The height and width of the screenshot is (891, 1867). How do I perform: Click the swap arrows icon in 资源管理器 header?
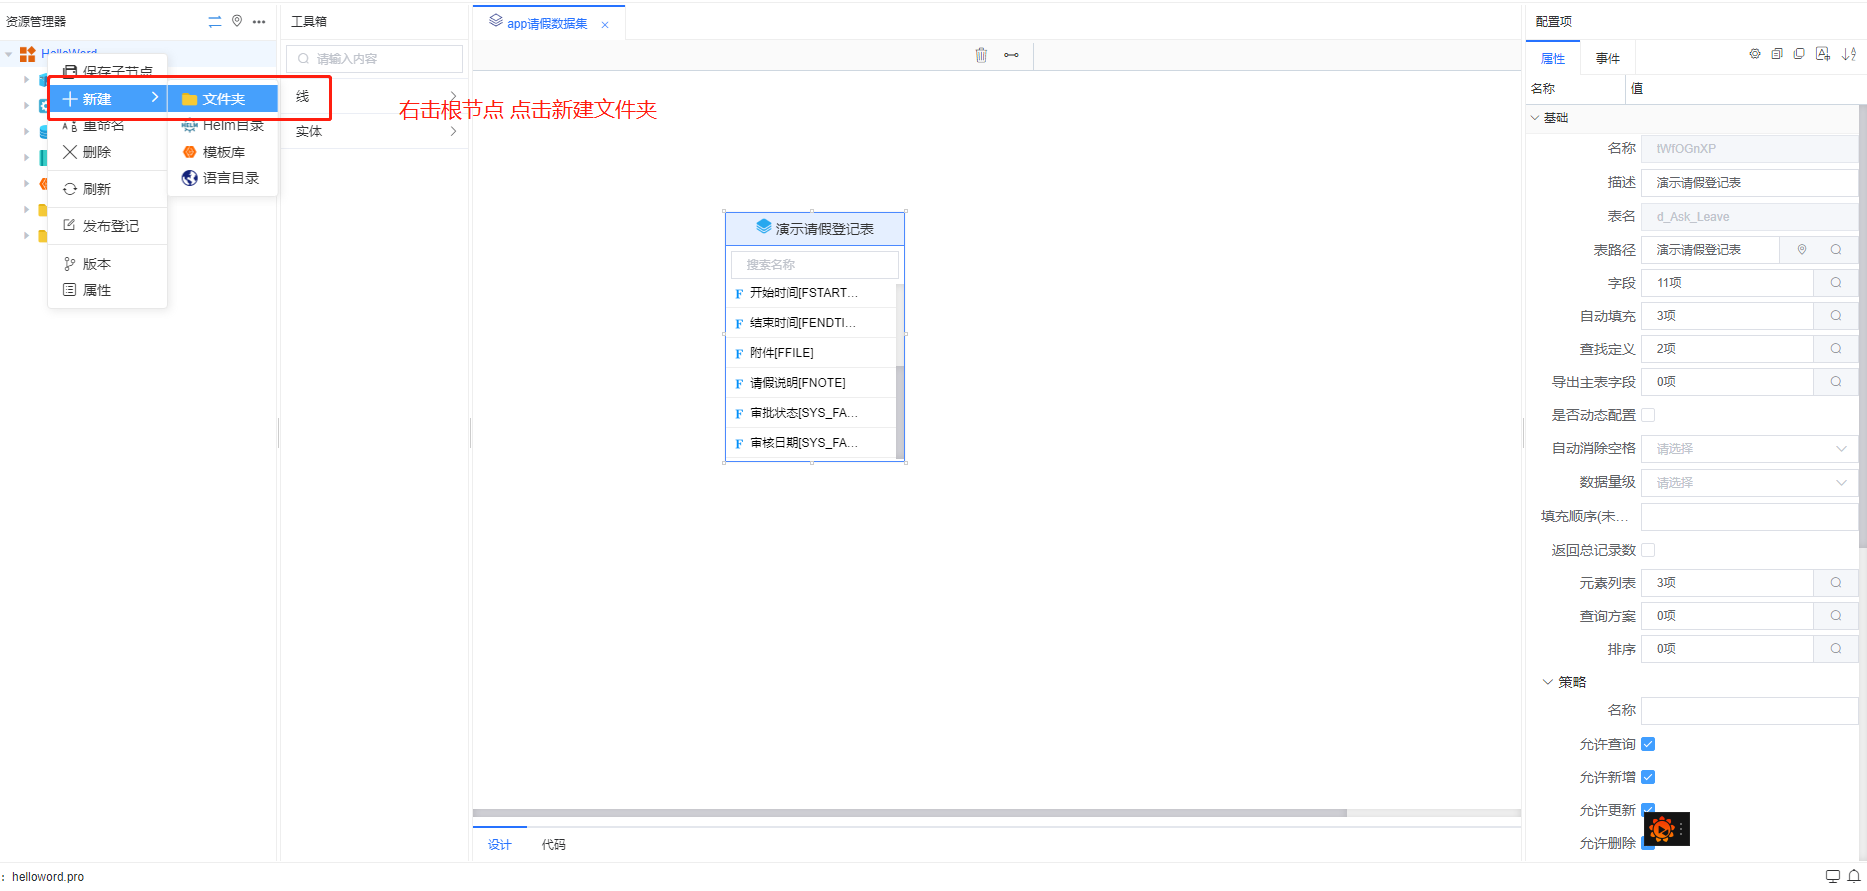click(x=214, y=21)
